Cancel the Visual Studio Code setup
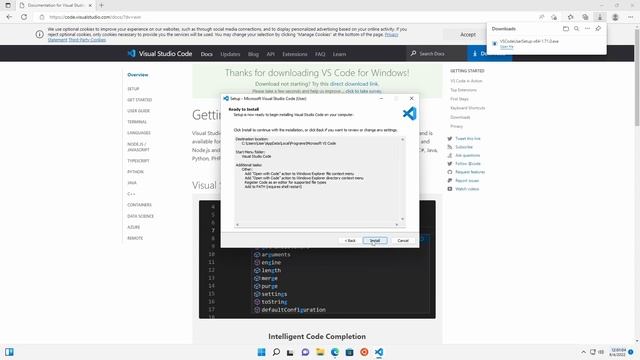Viewport: 640px width, 360px height. tap(403, 240)
